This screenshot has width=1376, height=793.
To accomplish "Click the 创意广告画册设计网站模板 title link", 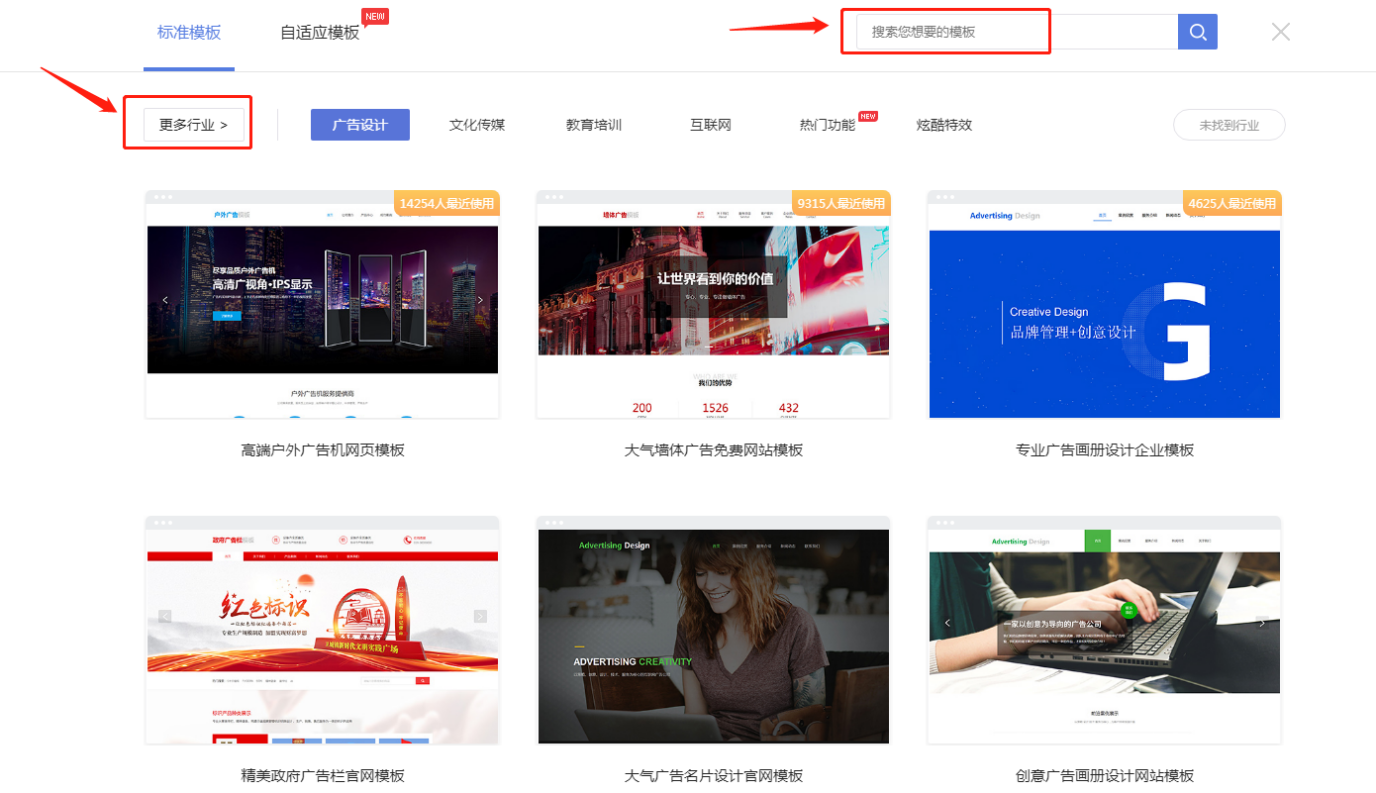I will pos(1104,776).
